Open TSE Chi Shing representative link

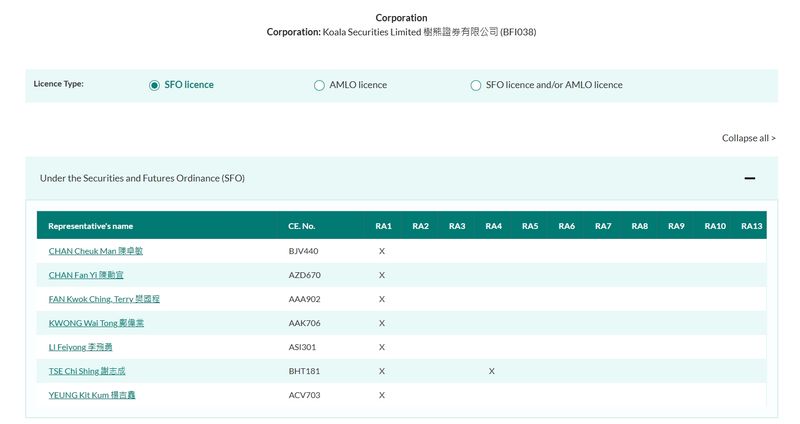(x=87, y=371)
